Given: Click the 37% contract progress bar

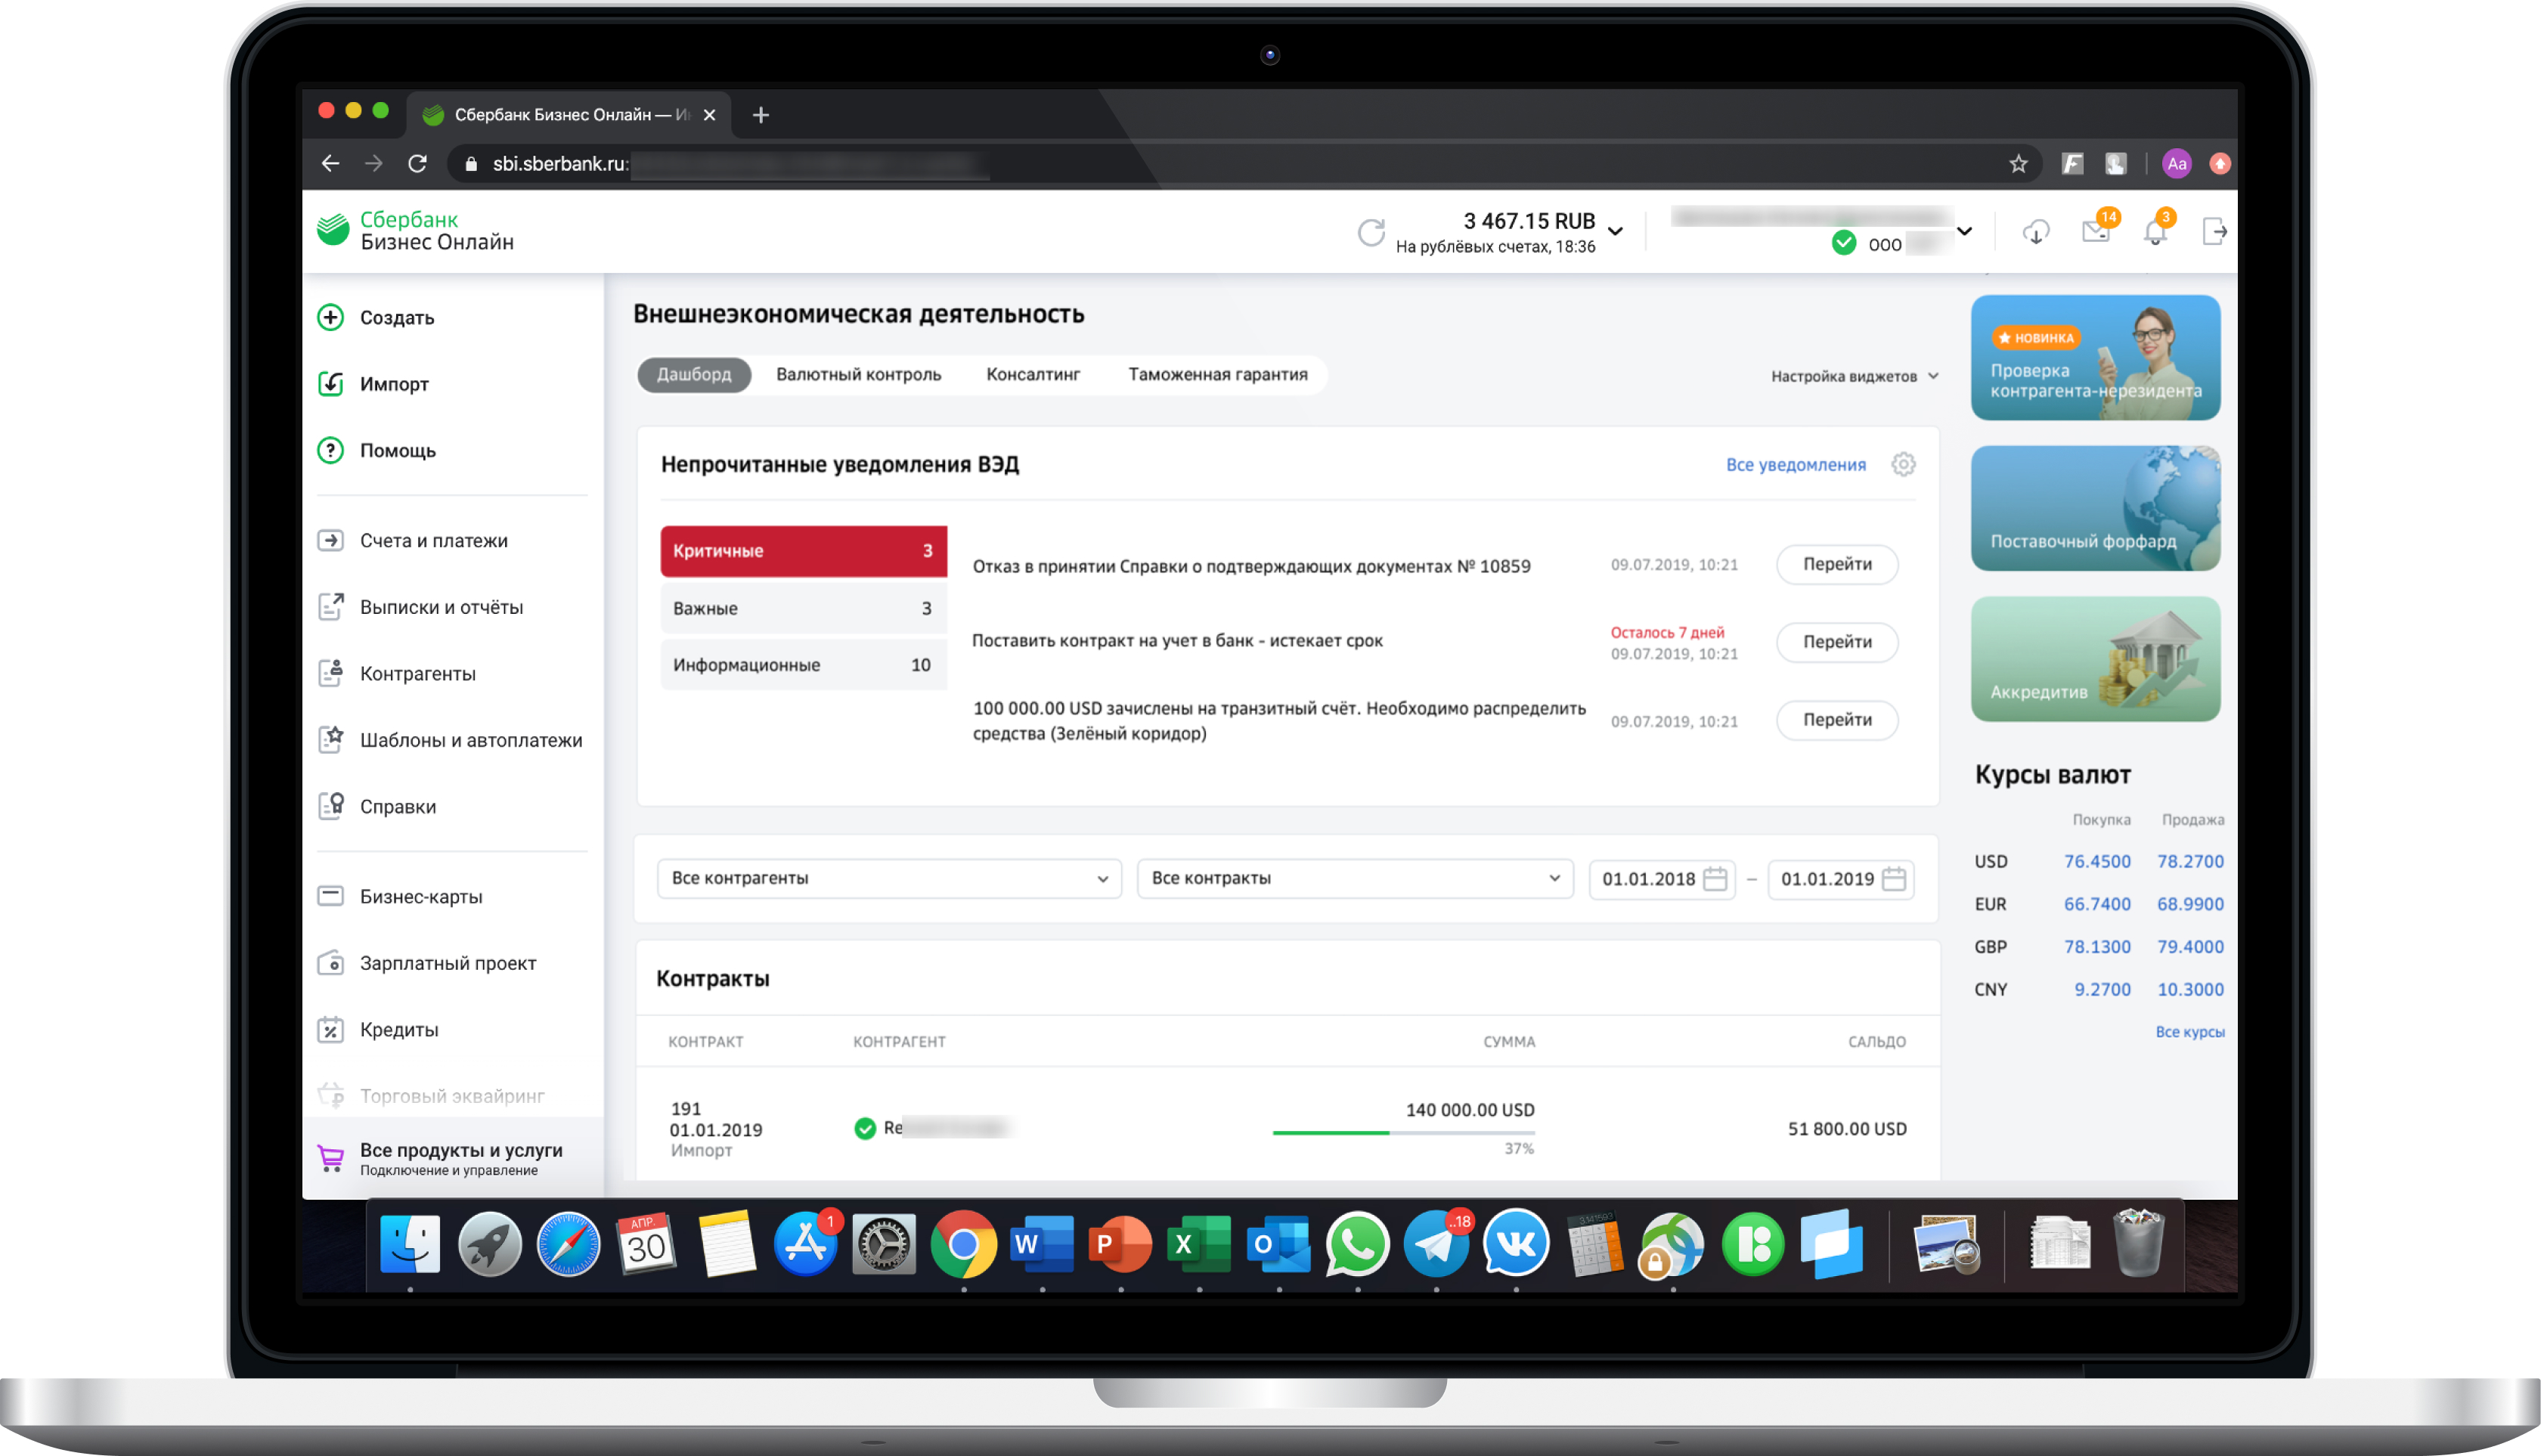Looking at the screenshot, I should click(x=1403, y=1133).
